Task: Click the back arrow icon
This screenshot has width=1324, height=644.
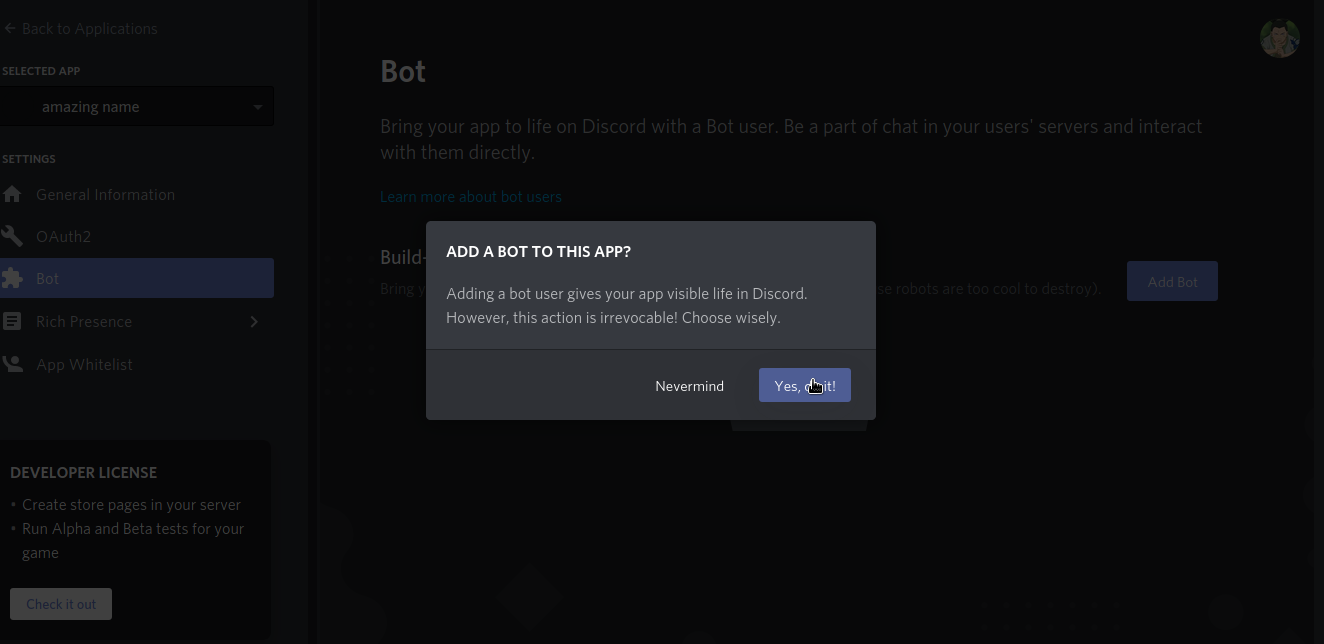Action: 9,29
